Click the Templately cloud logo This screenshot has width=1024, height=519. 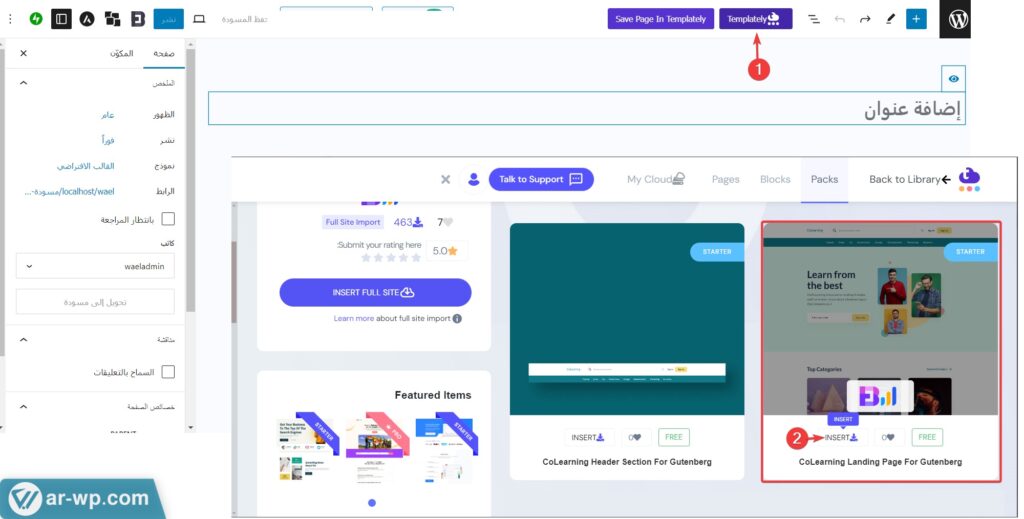(x=969, y=180)
